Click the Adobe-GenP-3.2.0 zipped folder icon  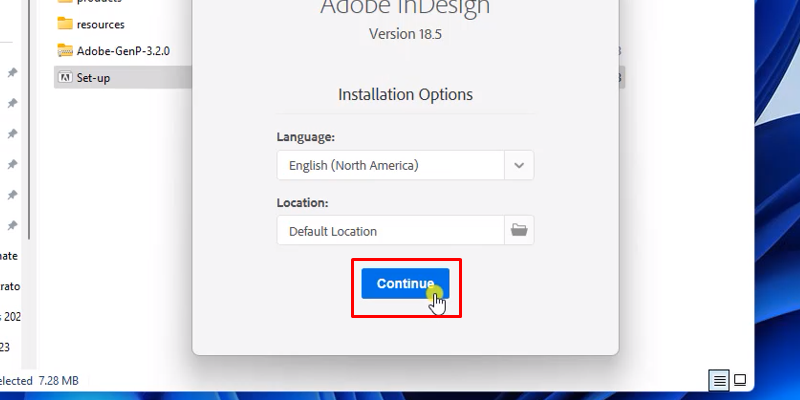(x=65, y=50)
